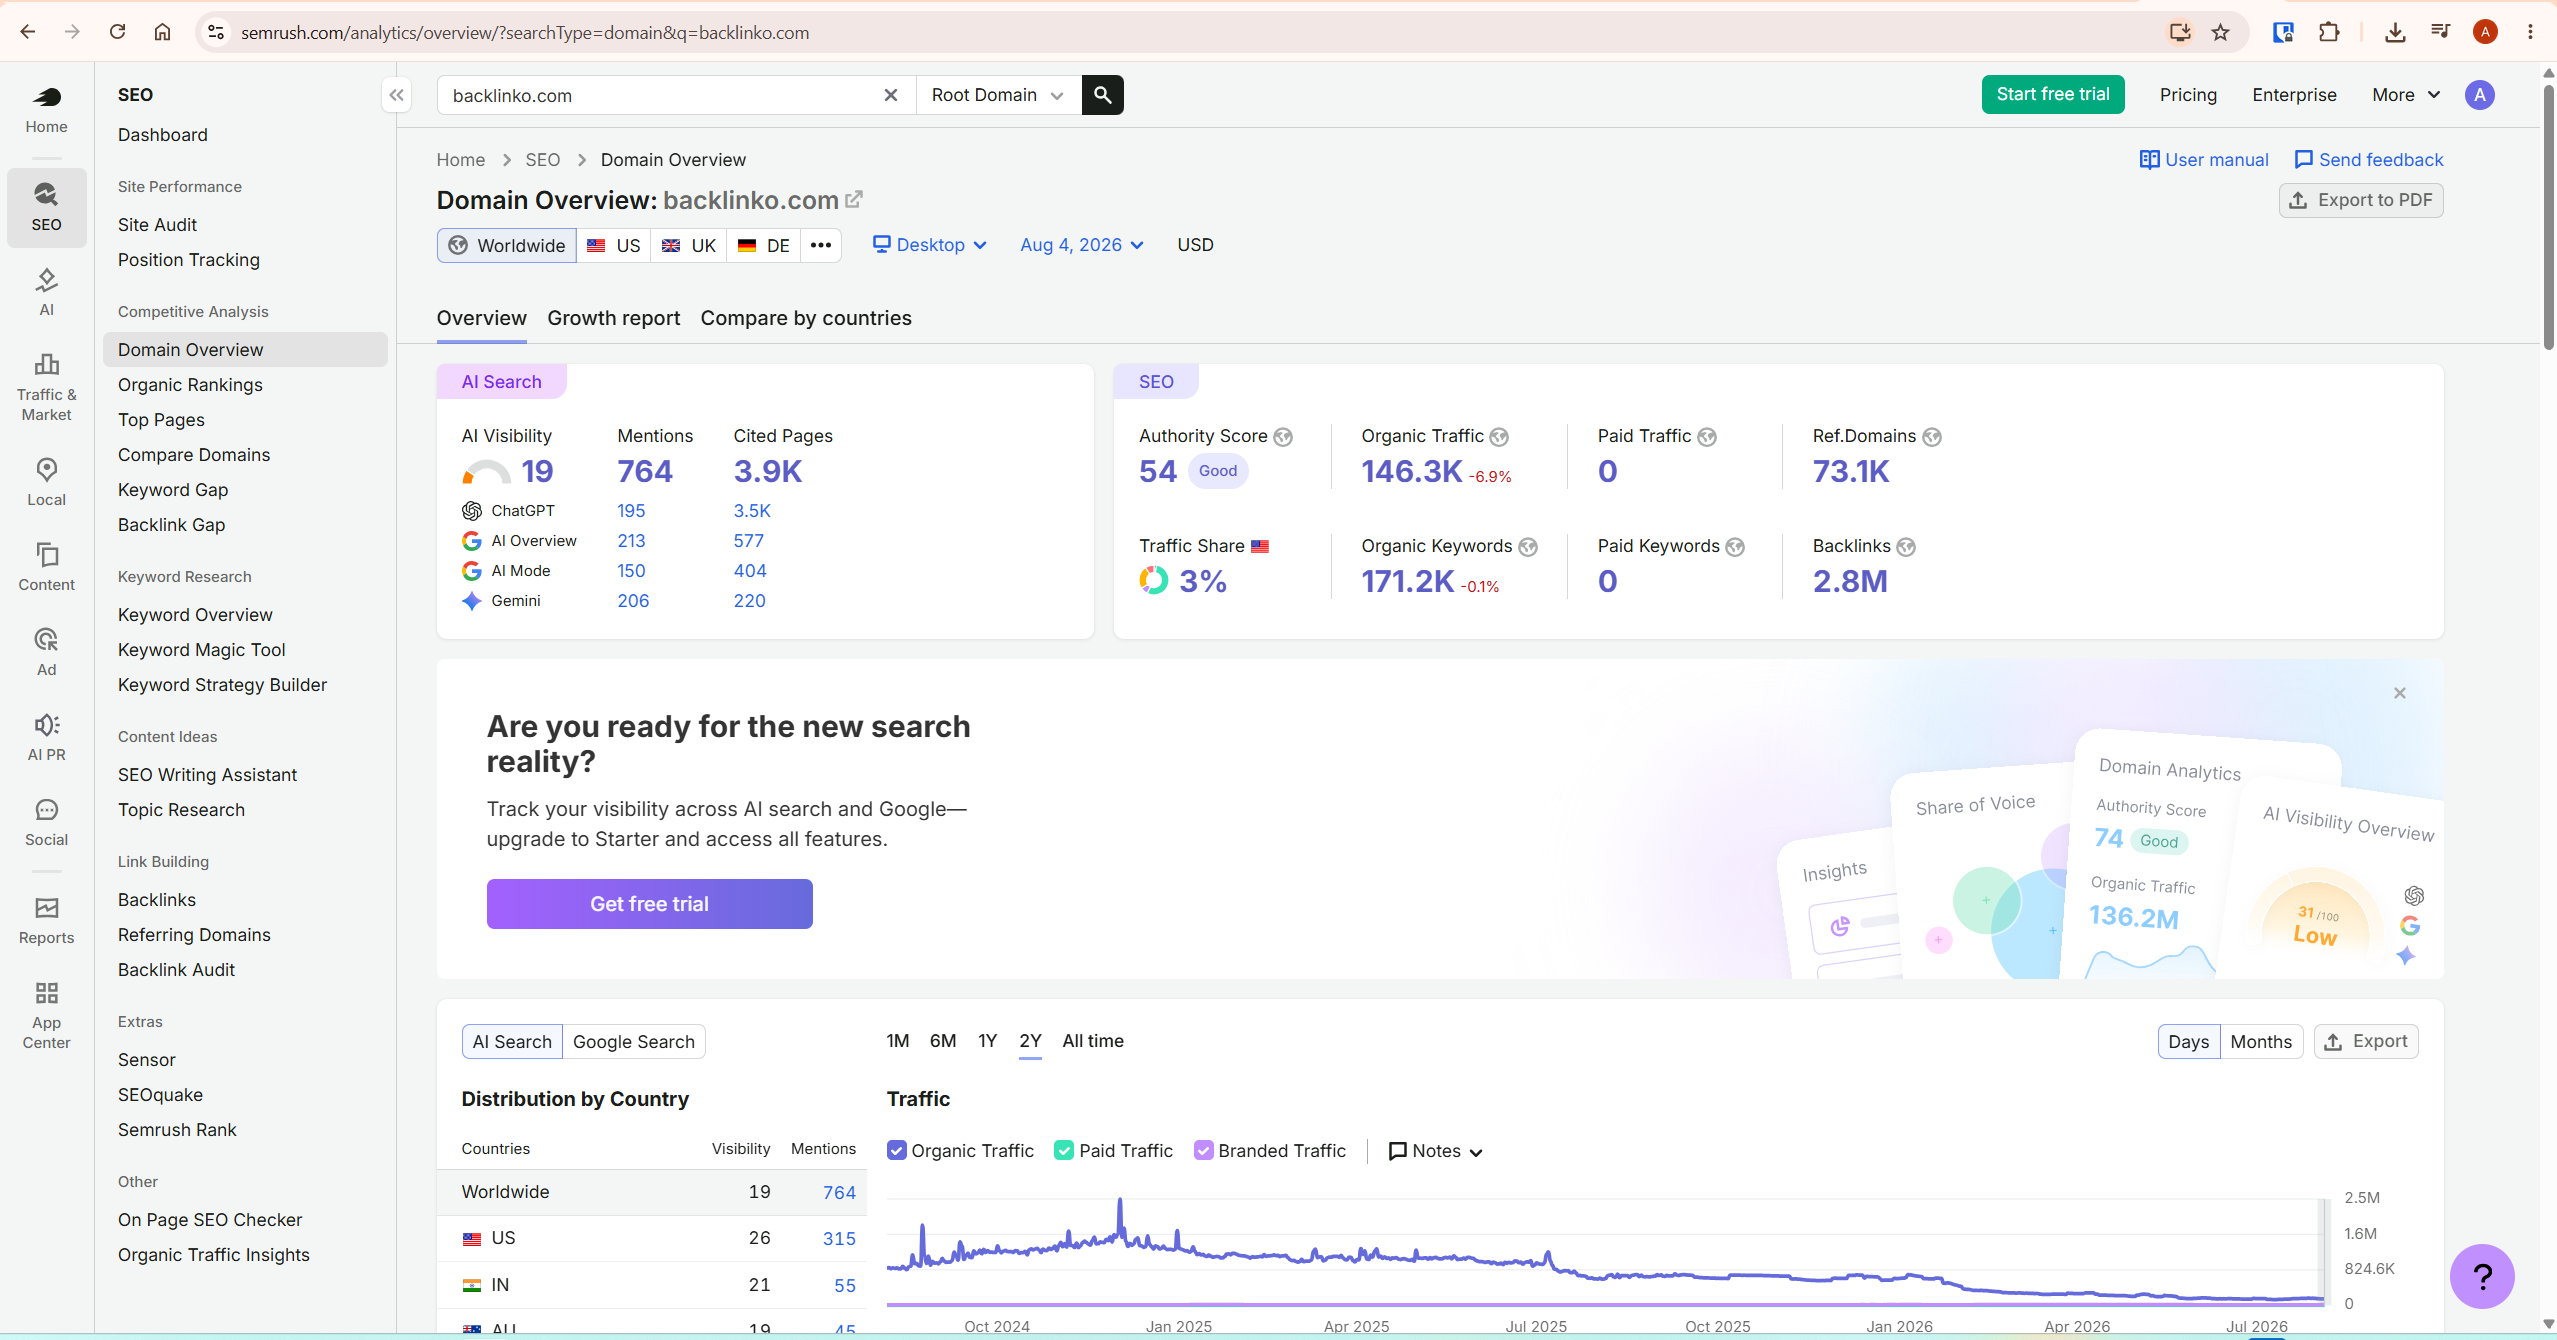Reload the browser page
Image resolution: width=2557 pixels, height=1340 pixels.
[x=117, y=32]
